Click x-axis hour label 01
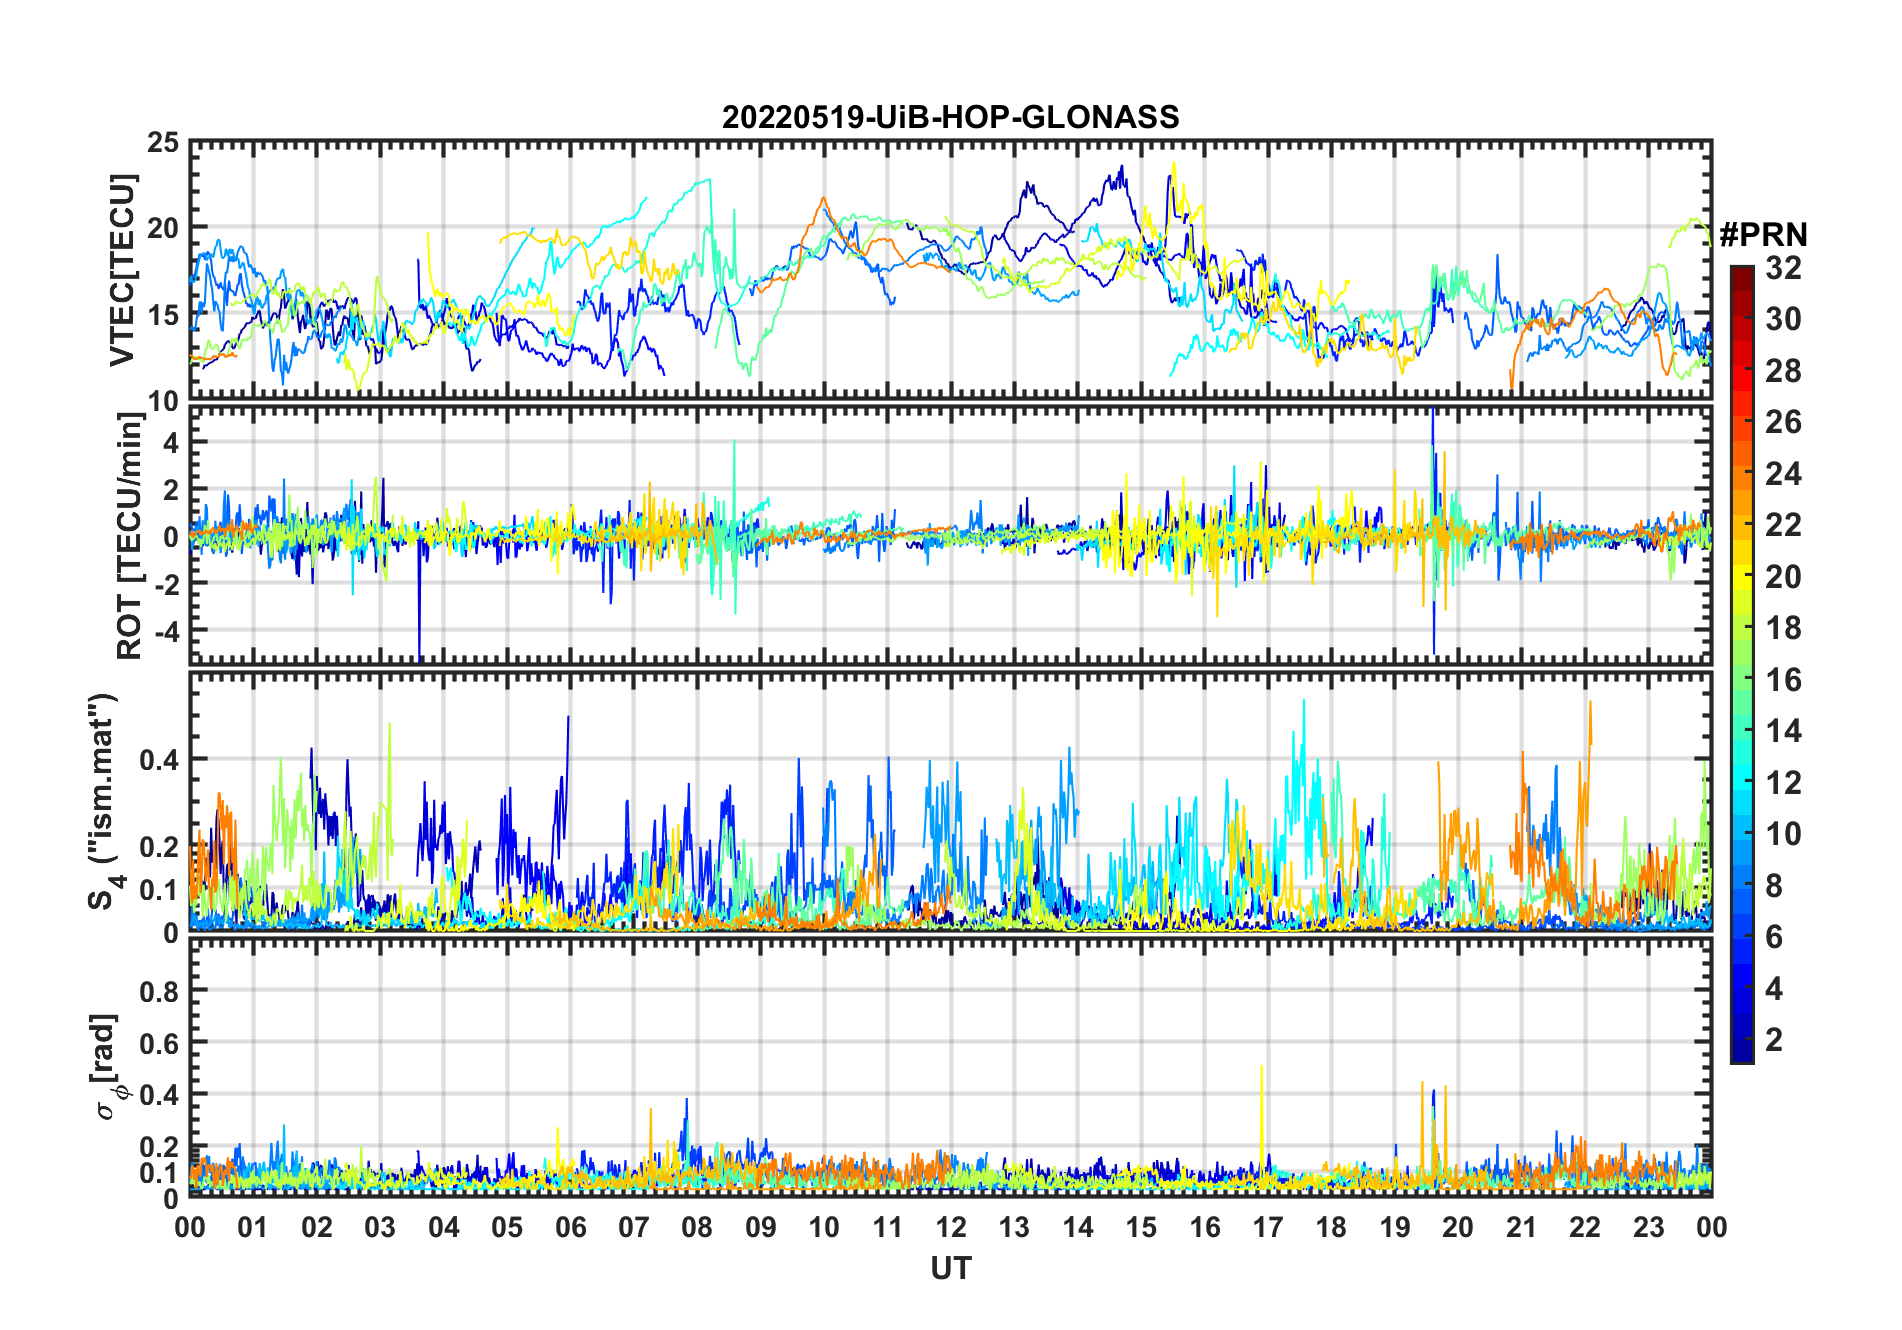The width and height of the screenshot is (1902, 1330). tap(253, 1227)
